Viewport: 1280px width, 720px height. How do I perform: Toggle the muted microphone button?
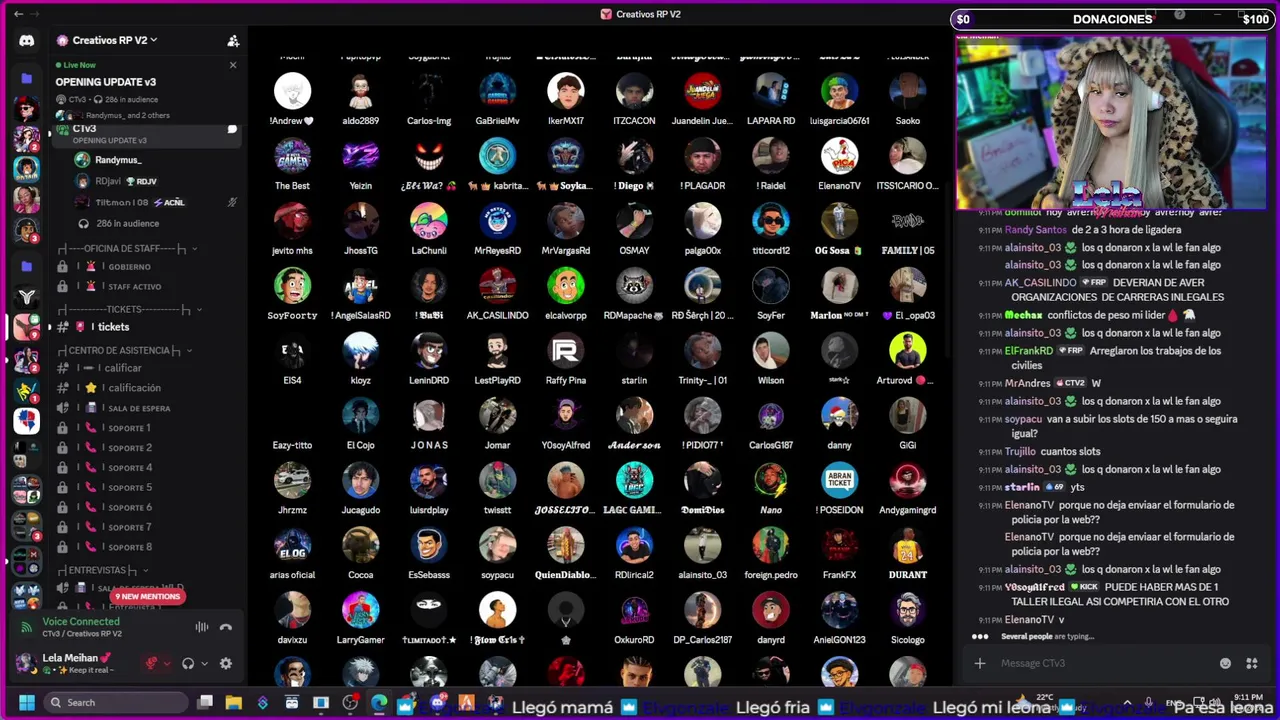(x=152, y=663)
